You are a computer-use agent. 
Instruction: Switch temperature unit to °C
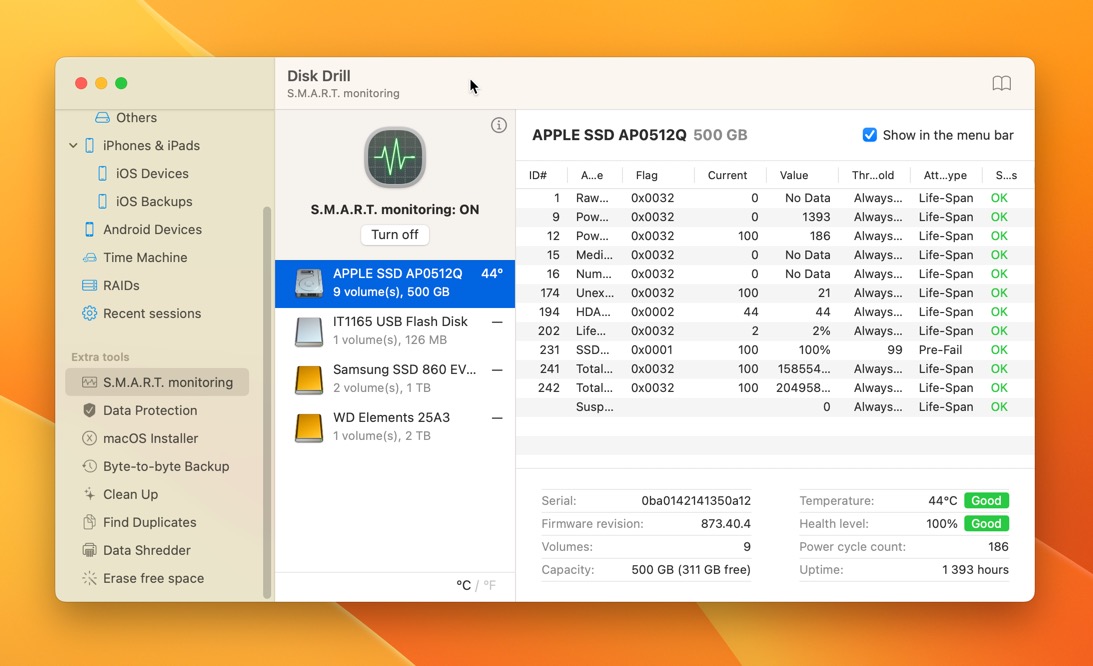464,585
